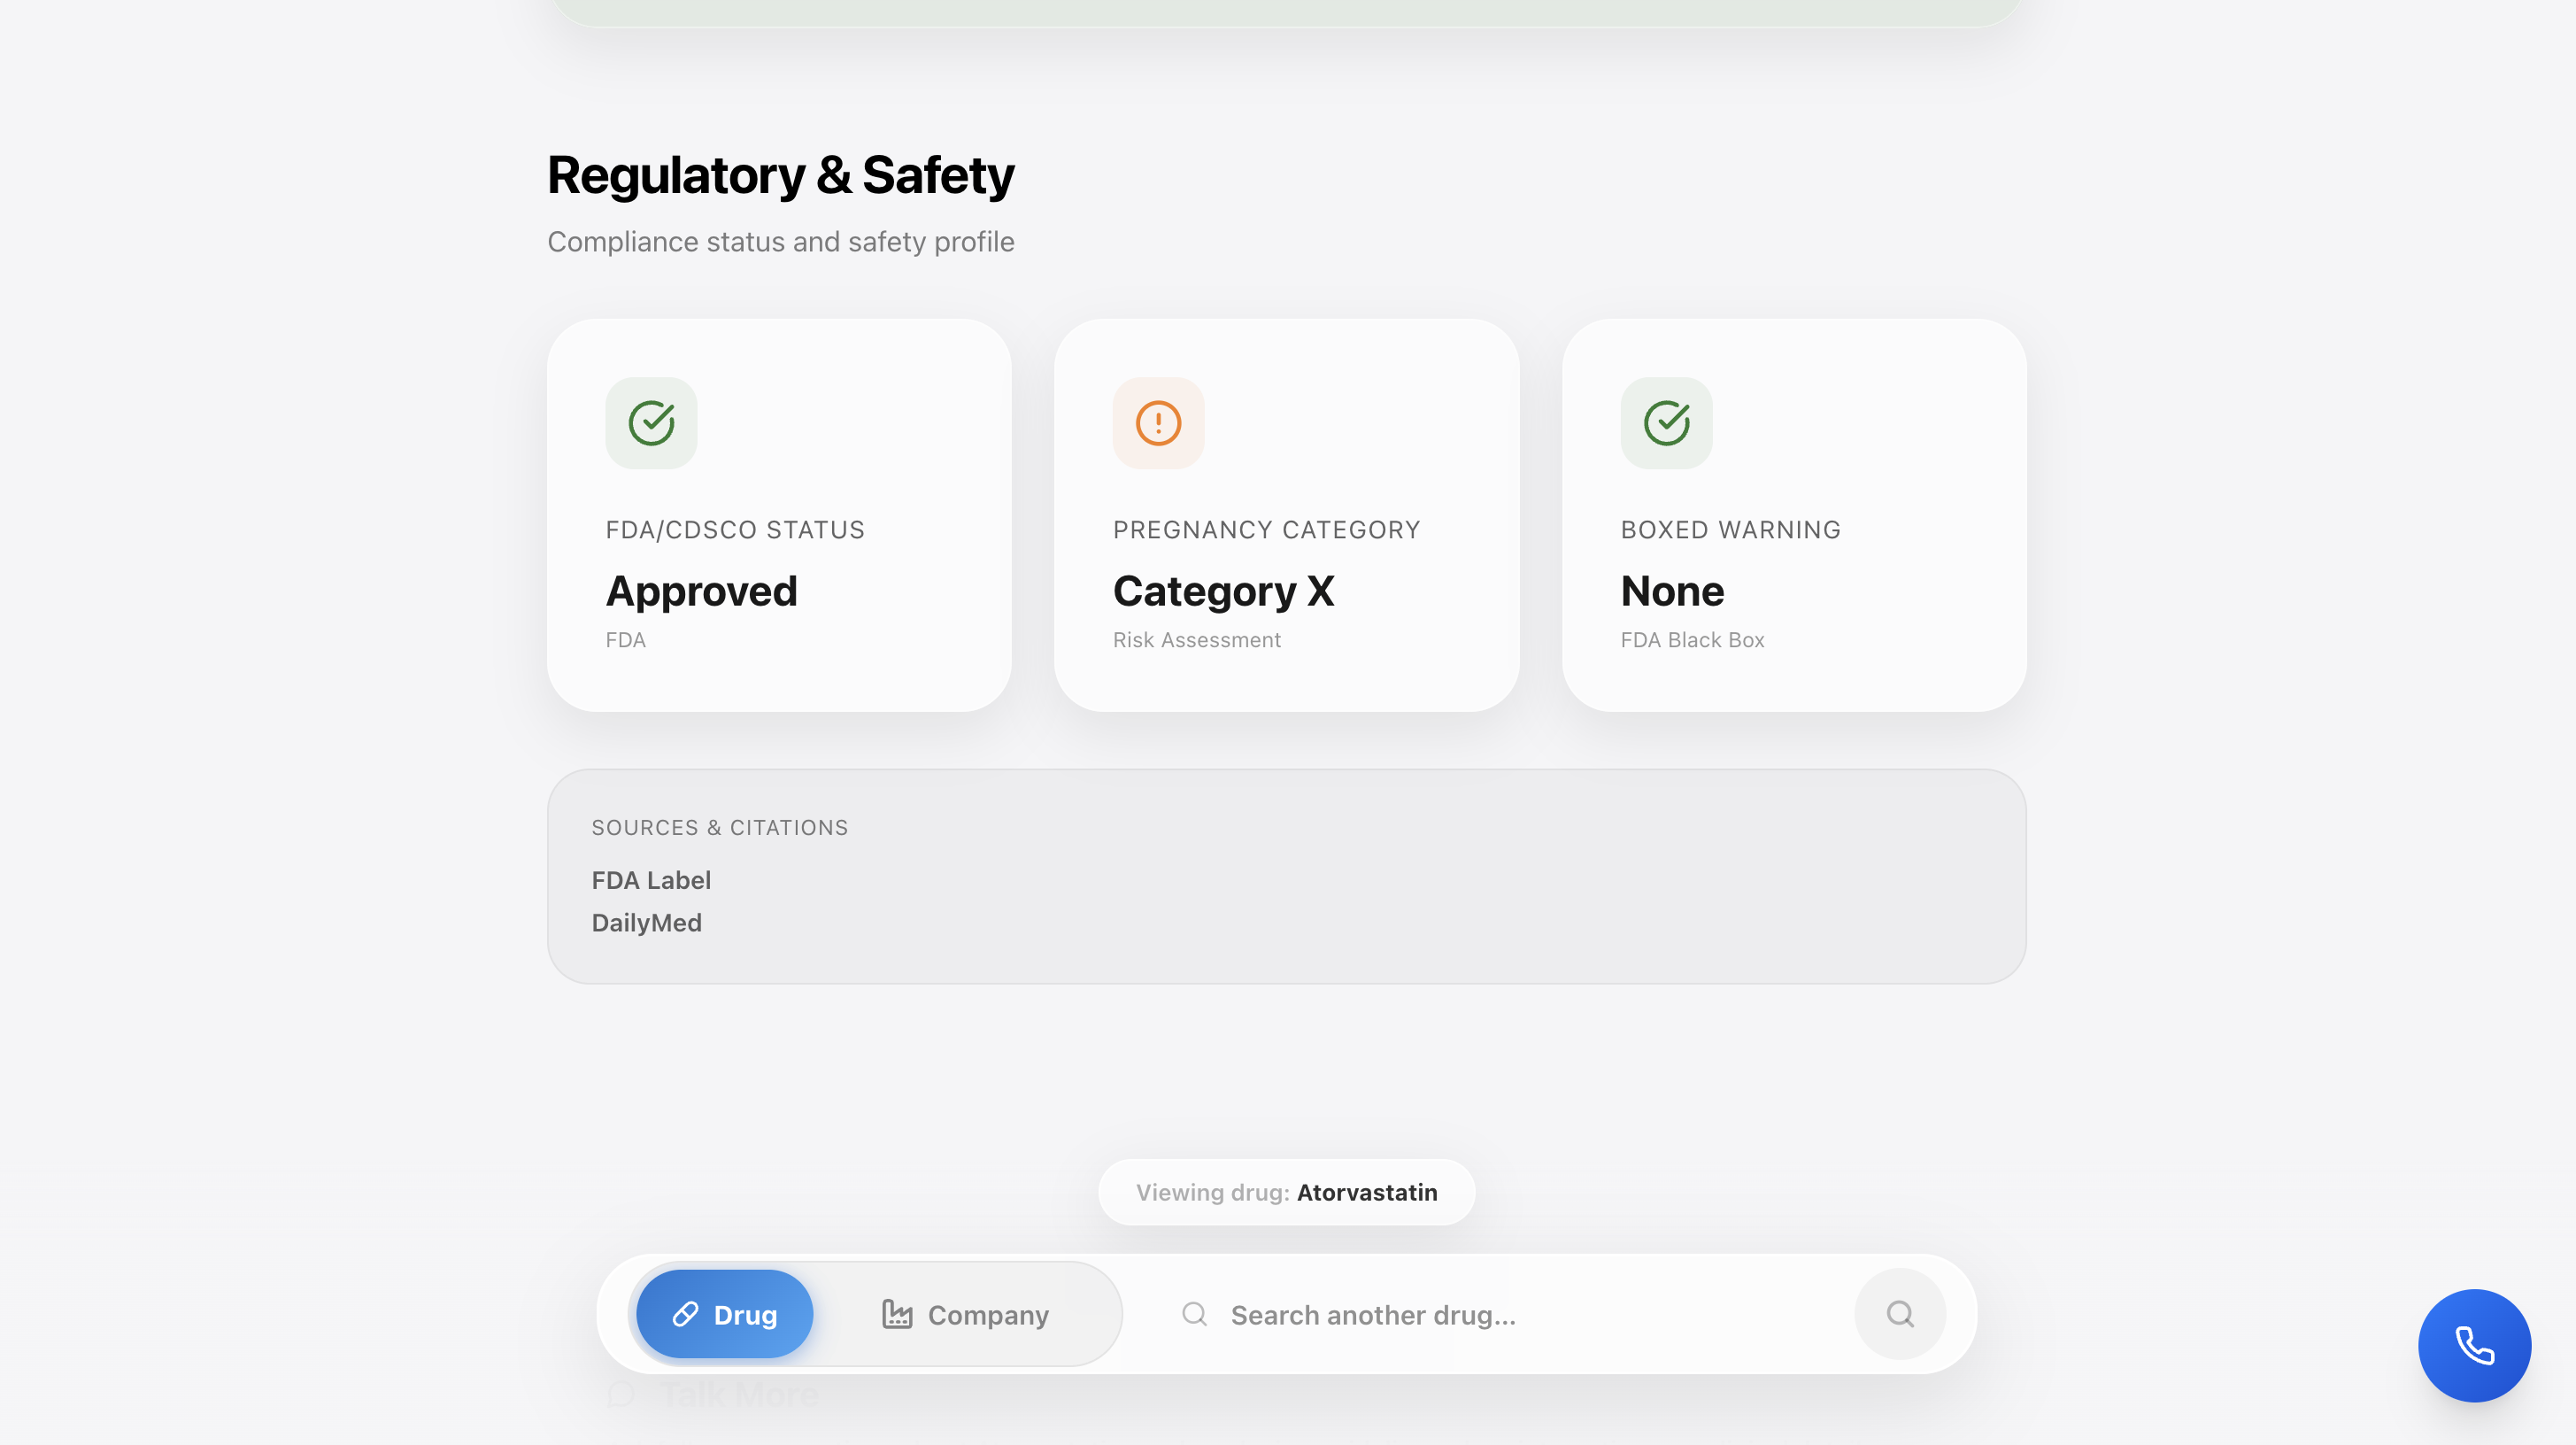Switch search mode to Company

coord(966,1314)
